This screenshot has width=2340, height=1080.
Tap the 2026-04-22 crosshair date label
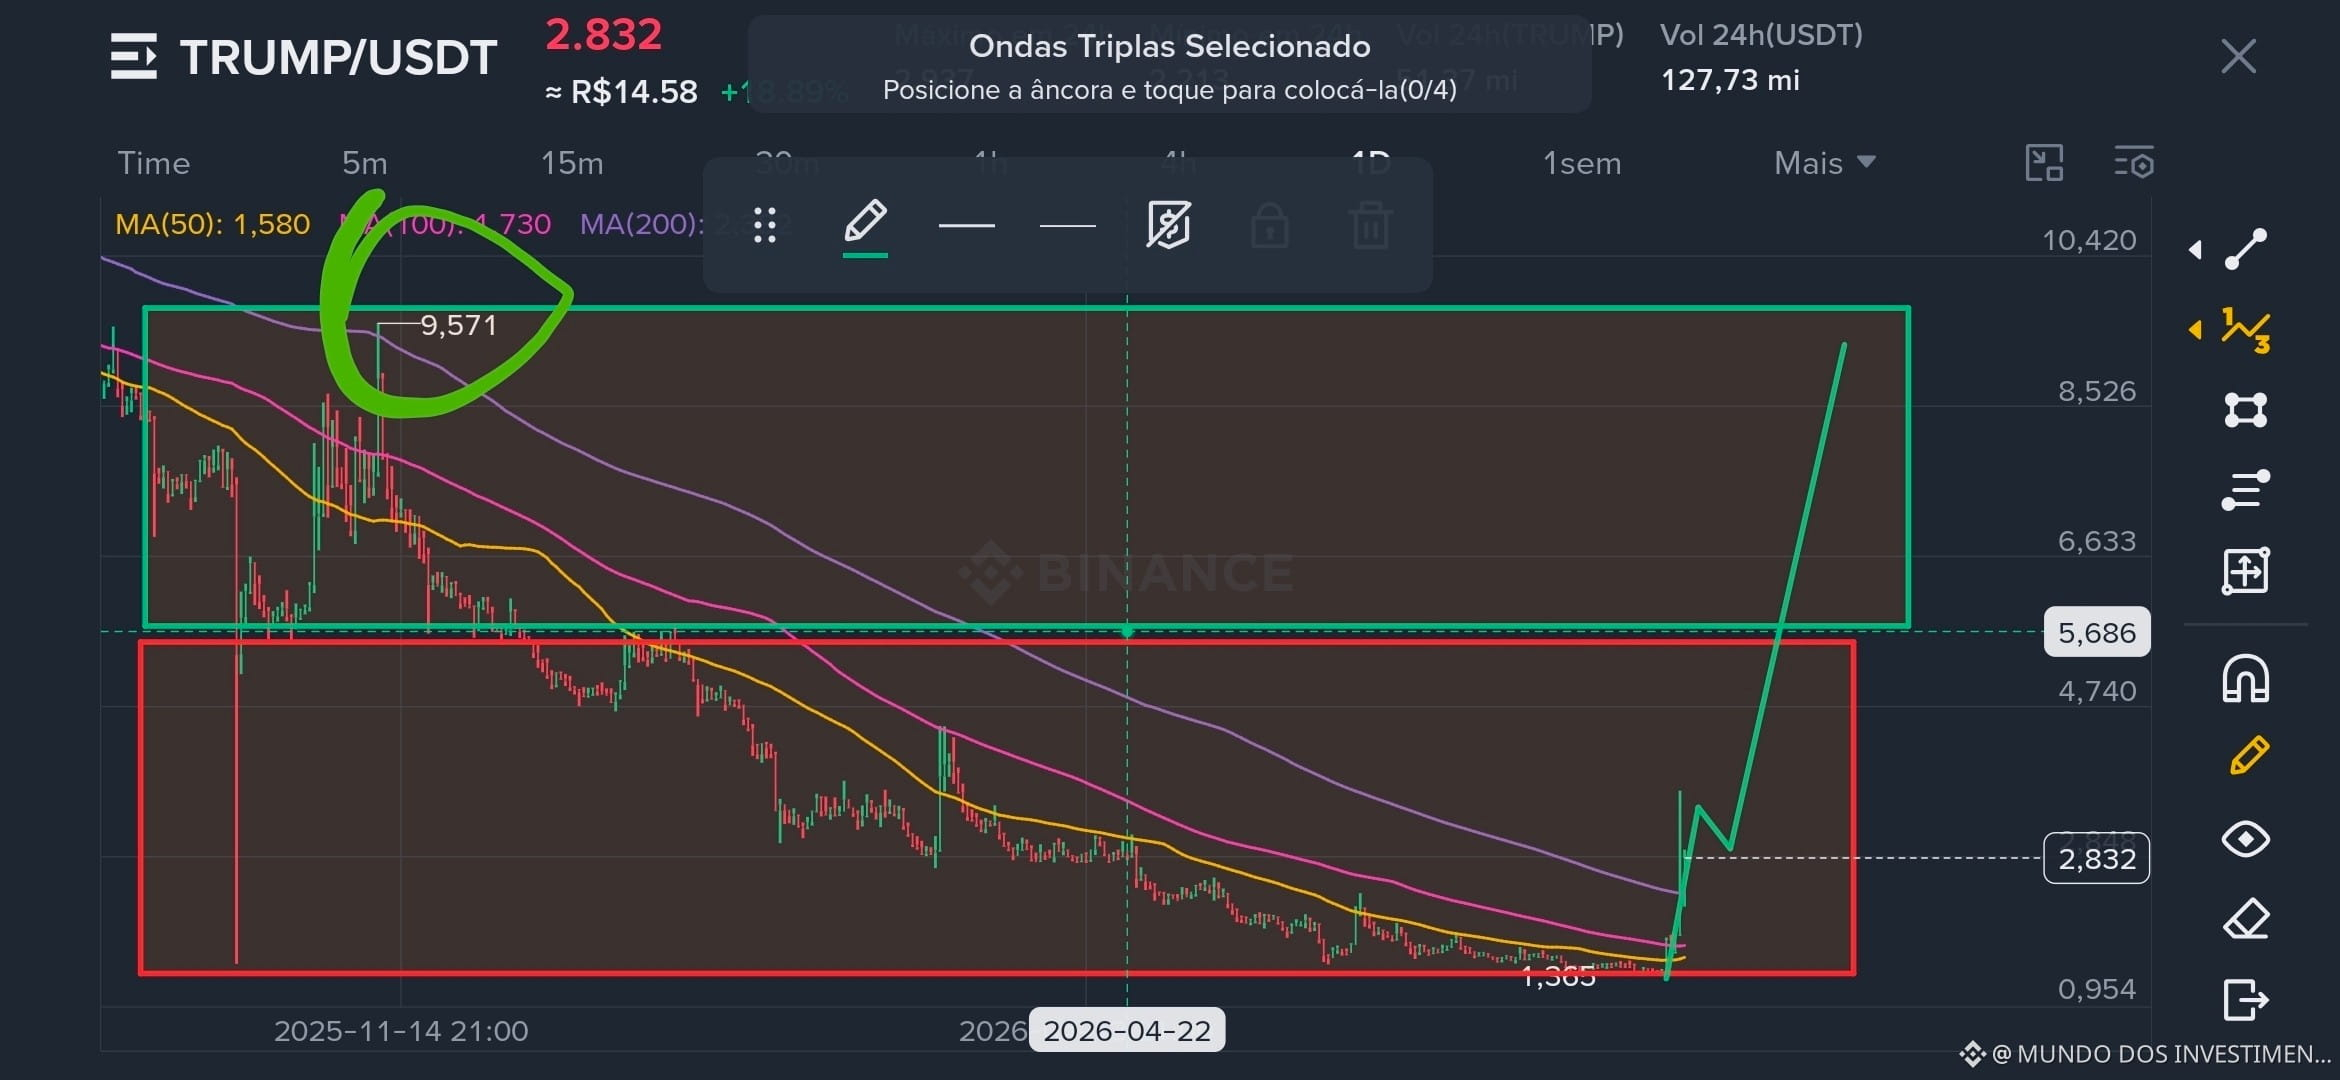point(1127,1031)
